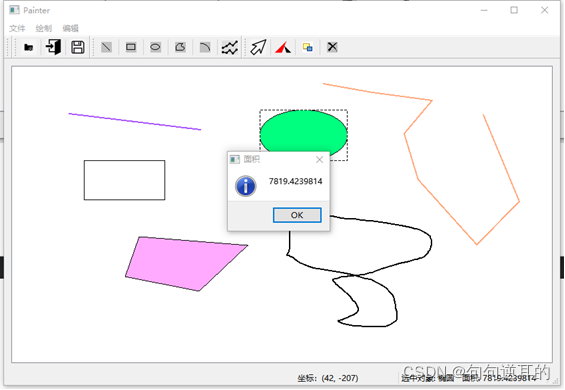Click the green ellipse on canvas
The width and height of the screenshot is (565, 390).
click(x=303, y=132)
